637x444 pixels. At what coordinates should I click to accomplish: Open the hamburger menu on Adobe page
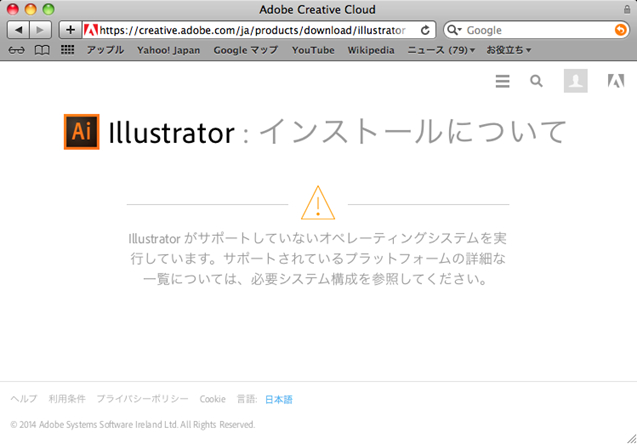click(x=503, y=81)
